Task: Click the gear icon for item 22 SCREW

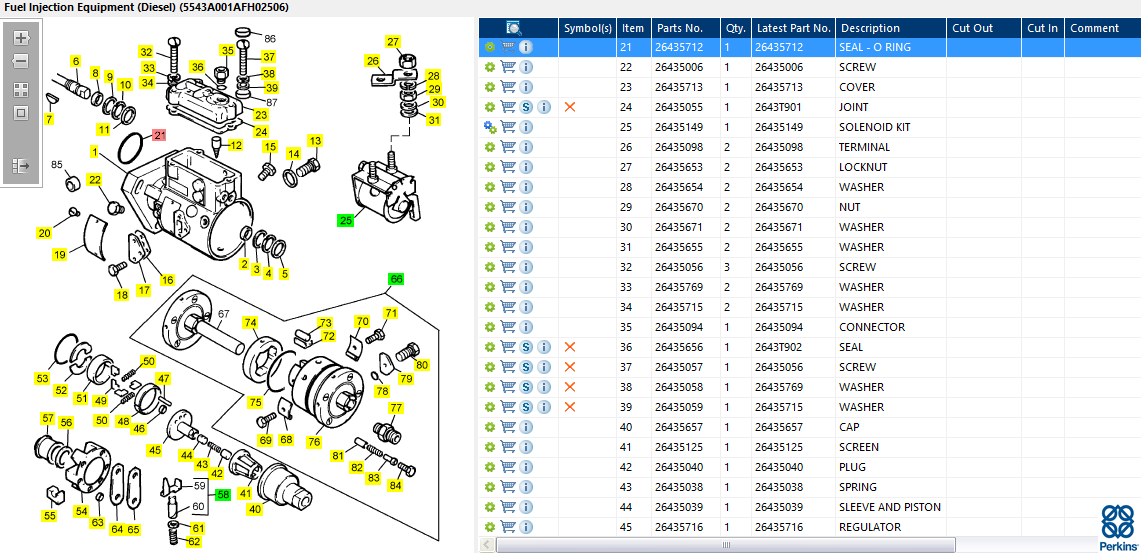Action: coord(490,67)
